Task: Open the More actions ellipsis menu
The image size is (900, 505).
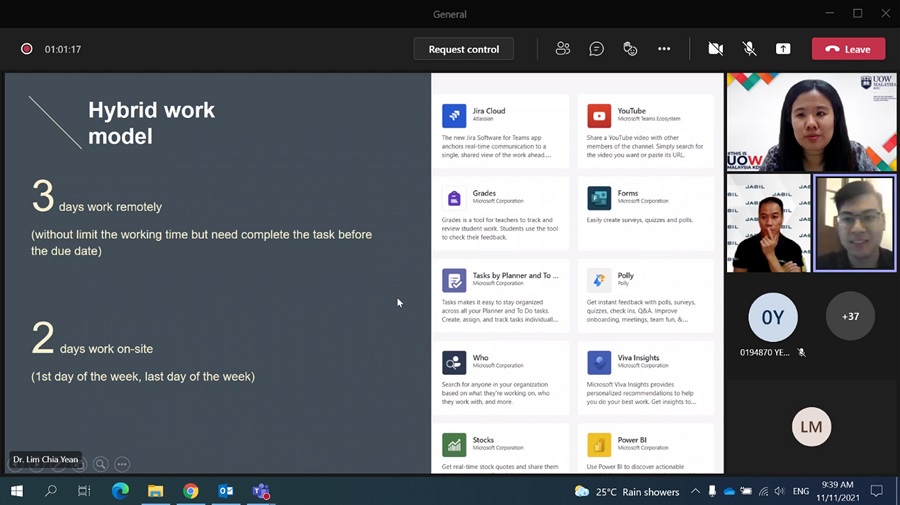Action: (664, 49)
